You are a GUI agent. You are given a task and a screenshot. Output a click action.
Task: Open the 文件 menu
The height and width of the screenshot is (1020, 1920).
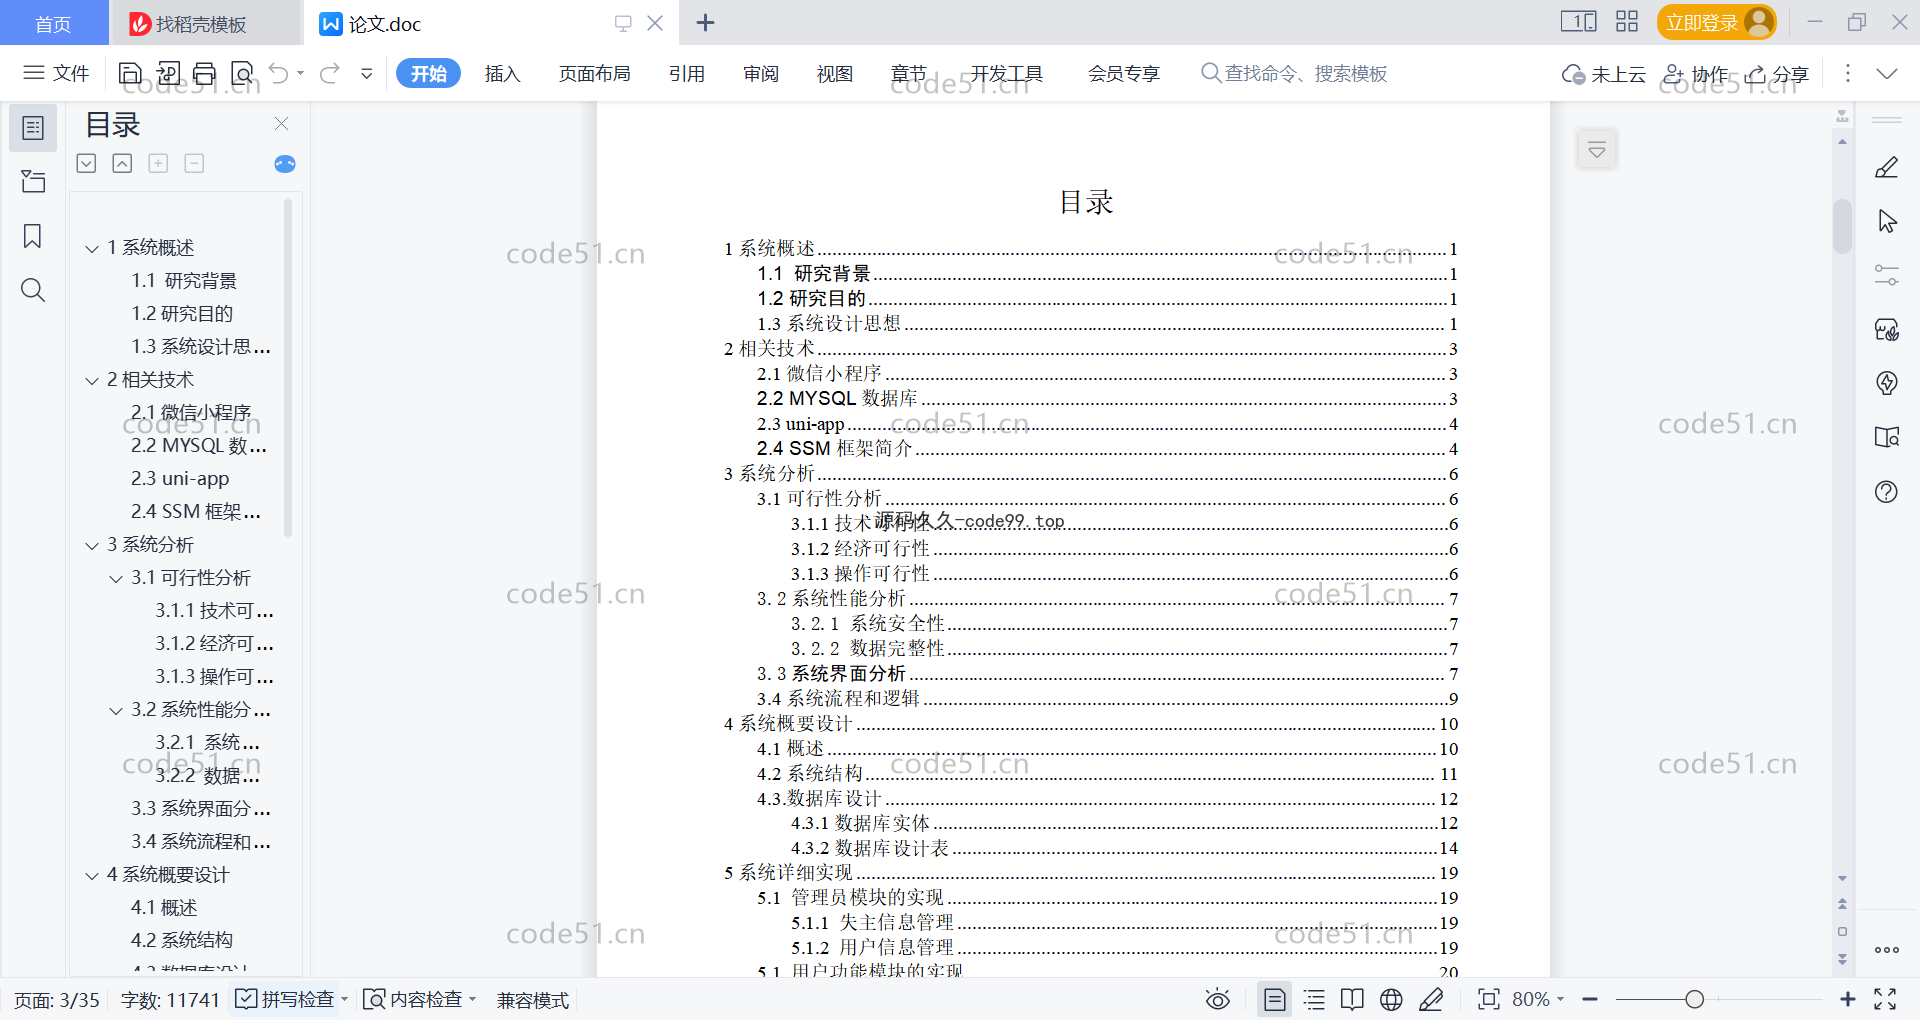pyautogui.click(x=57, y=73)
